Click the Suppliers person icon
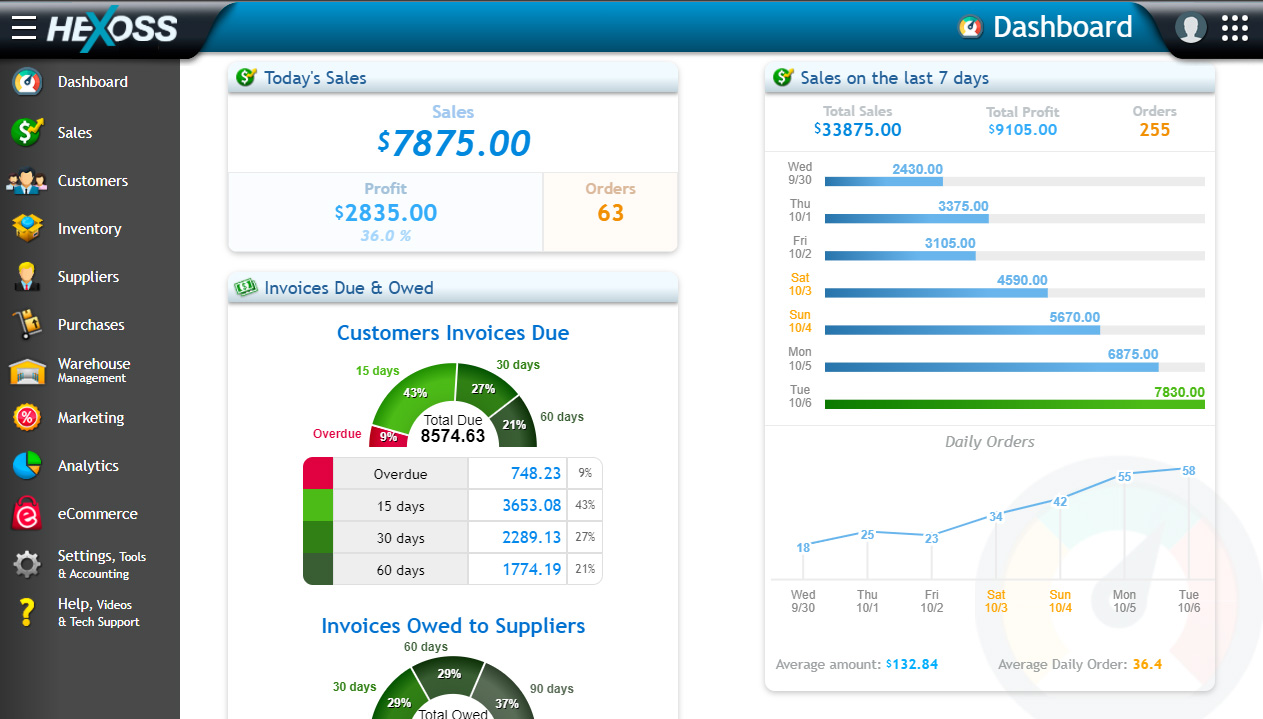Image resolution: width=1263 pixels, height=719 pixels. (x=27, y=277)
